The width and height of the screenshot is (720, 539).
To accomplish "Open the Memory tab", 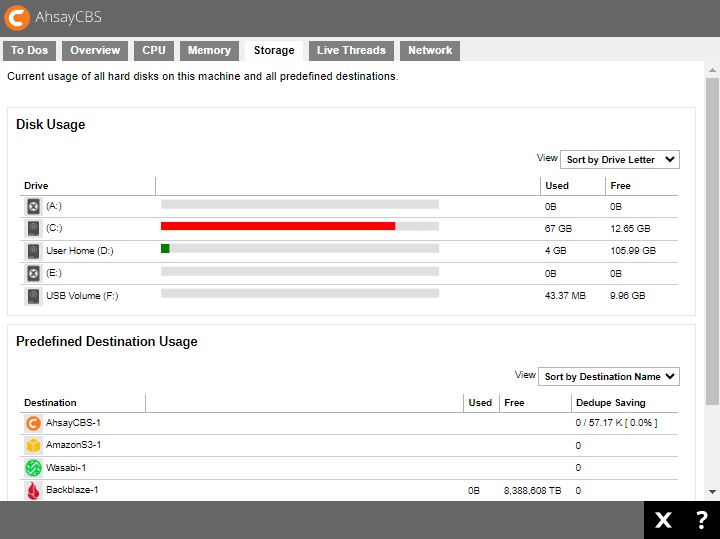I will pyautogui.click(x=209, y=51).
